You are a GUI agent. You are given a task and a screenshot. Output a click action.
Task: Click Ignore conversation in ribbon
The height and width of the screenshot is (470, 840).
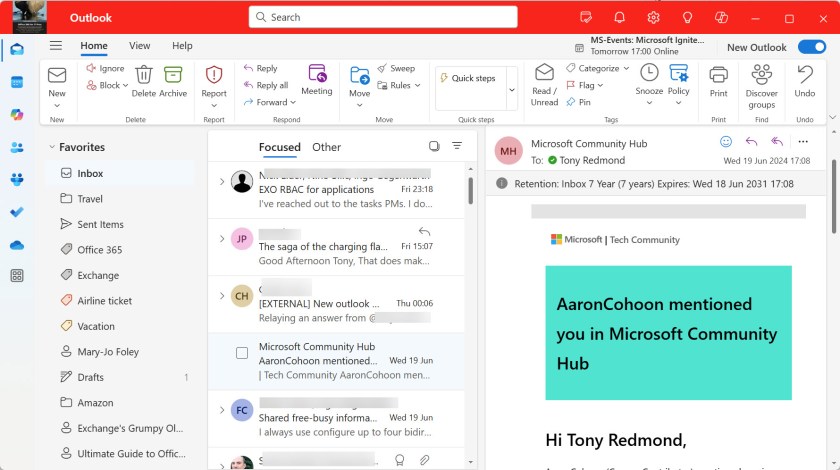[x=106, y=68]
